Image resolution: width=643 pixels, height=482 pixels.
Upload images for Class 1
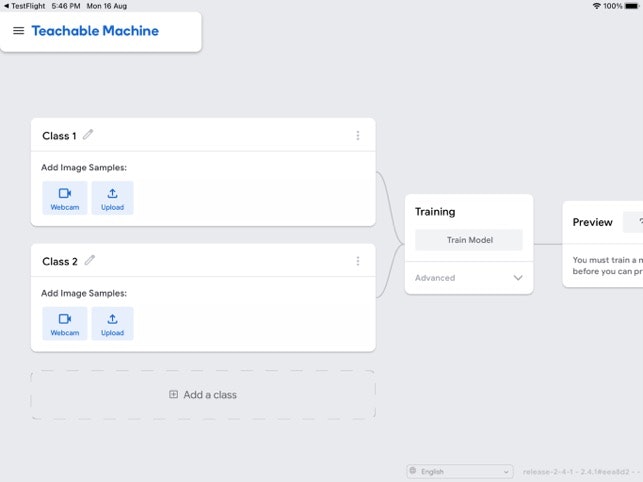[x=112, y=198]
